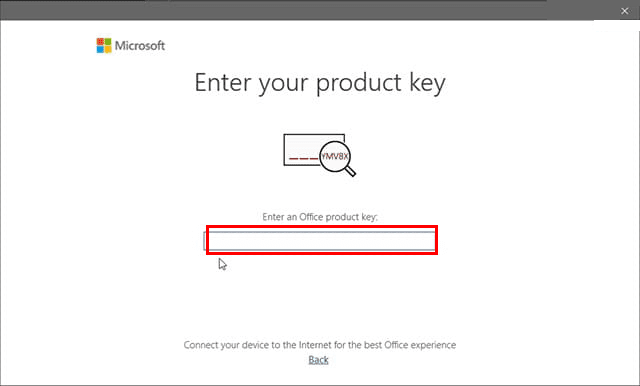
Task: Click the yellow square of the Microsoft logo
Action: click(108, 49)
